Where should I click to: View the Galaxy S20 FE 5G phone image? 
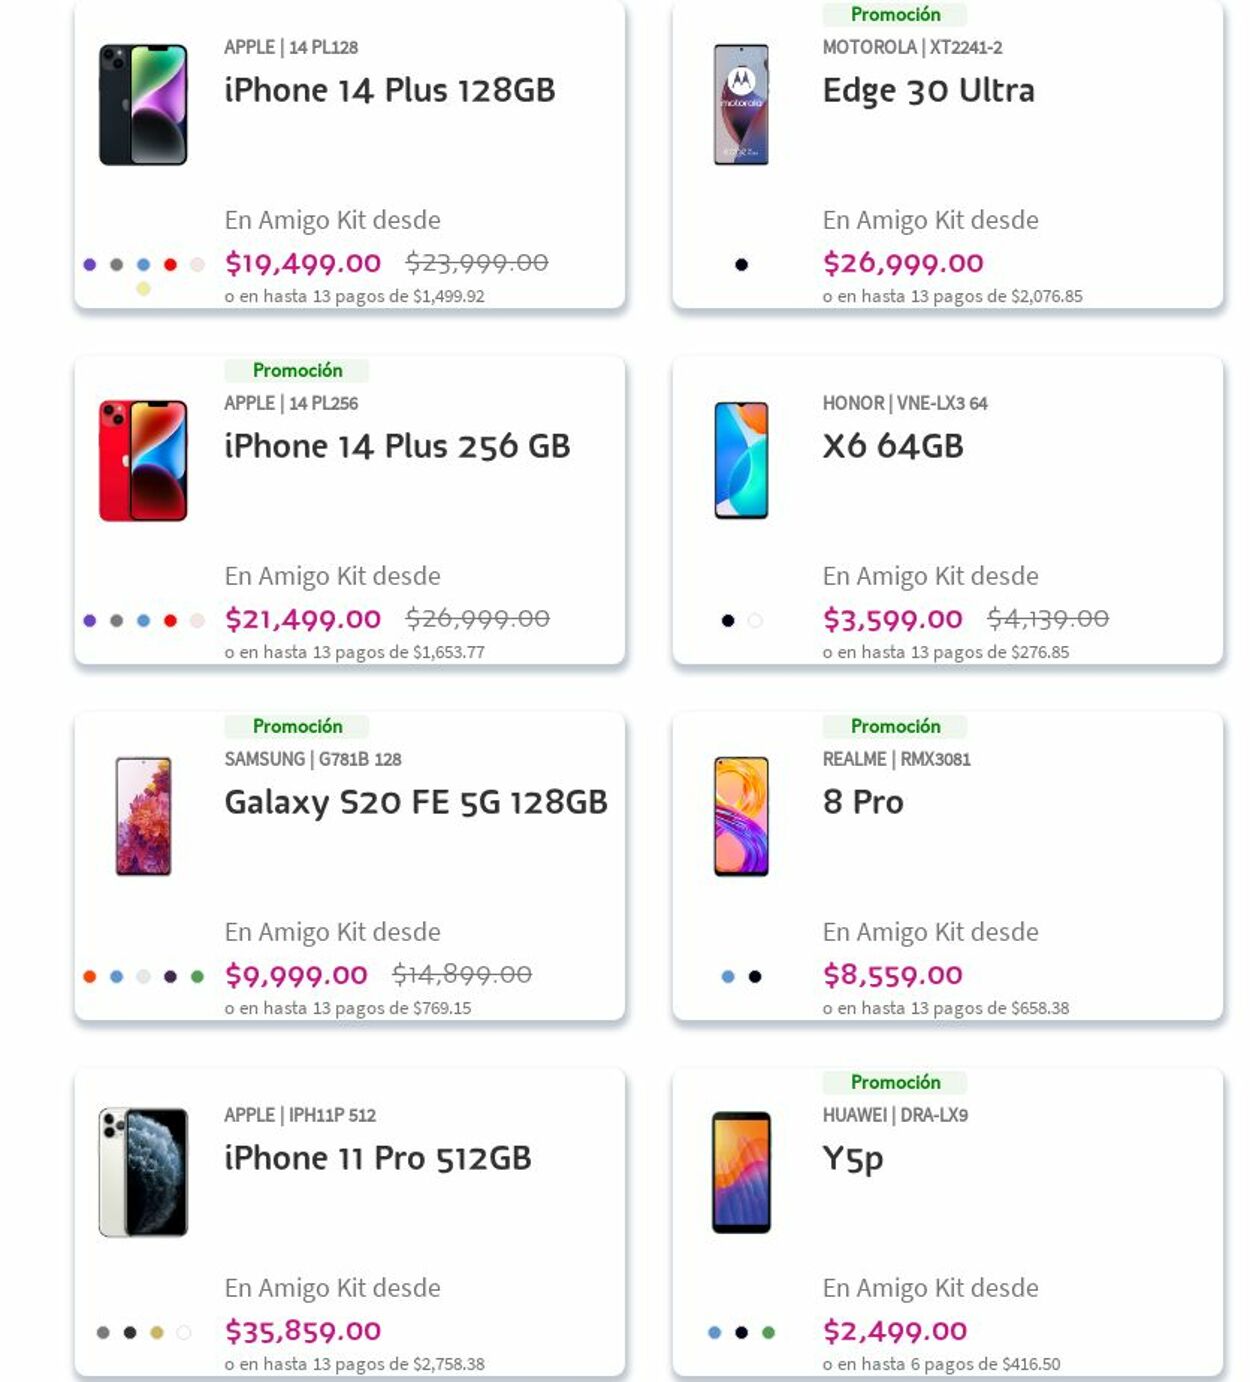(x=143, y=817)
